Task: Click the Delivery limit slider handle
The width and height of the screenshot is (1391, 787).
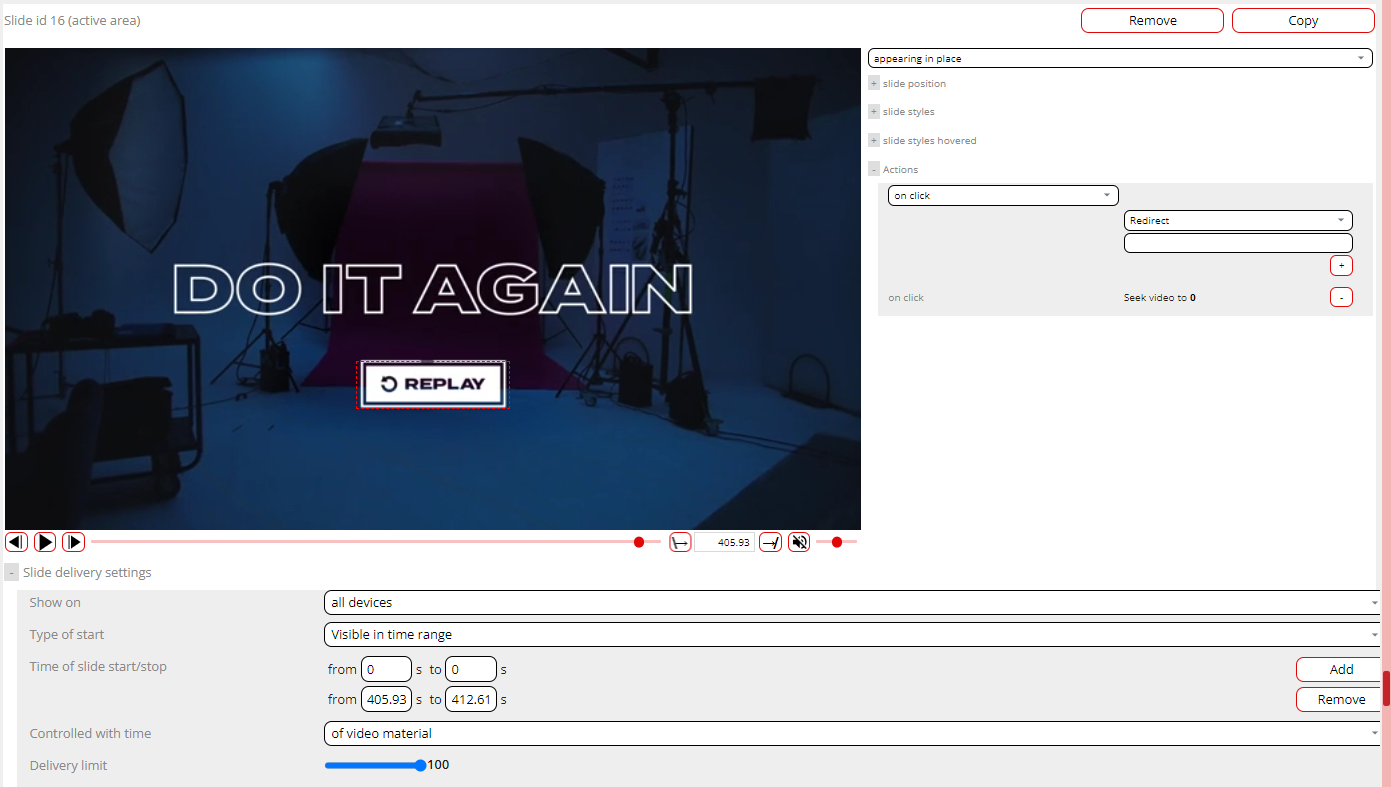Action: [420, 766]
